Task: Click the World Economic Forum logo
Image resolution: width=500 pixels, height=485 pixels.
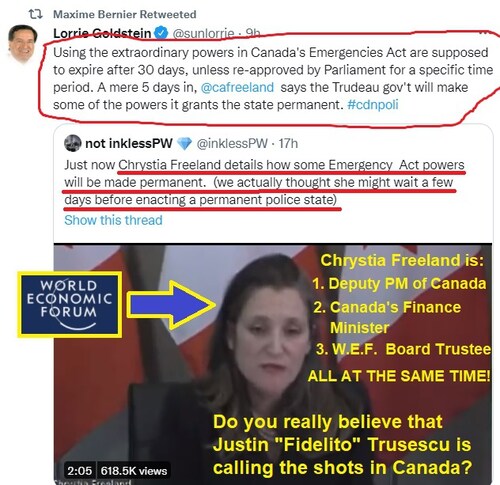Action: coord(70,305)
